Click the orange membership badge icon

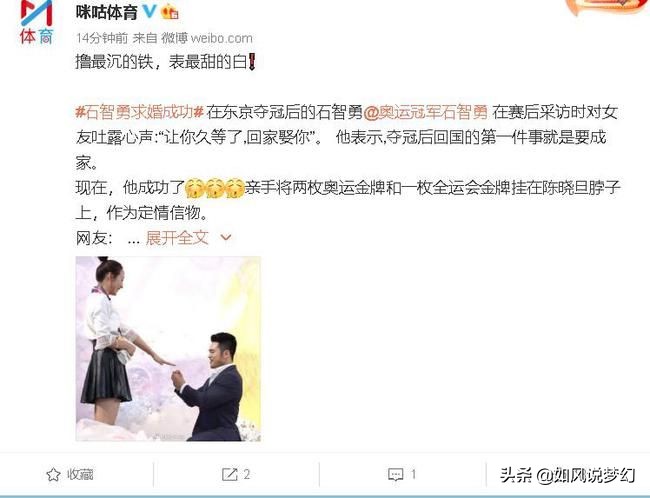[170, 12]
